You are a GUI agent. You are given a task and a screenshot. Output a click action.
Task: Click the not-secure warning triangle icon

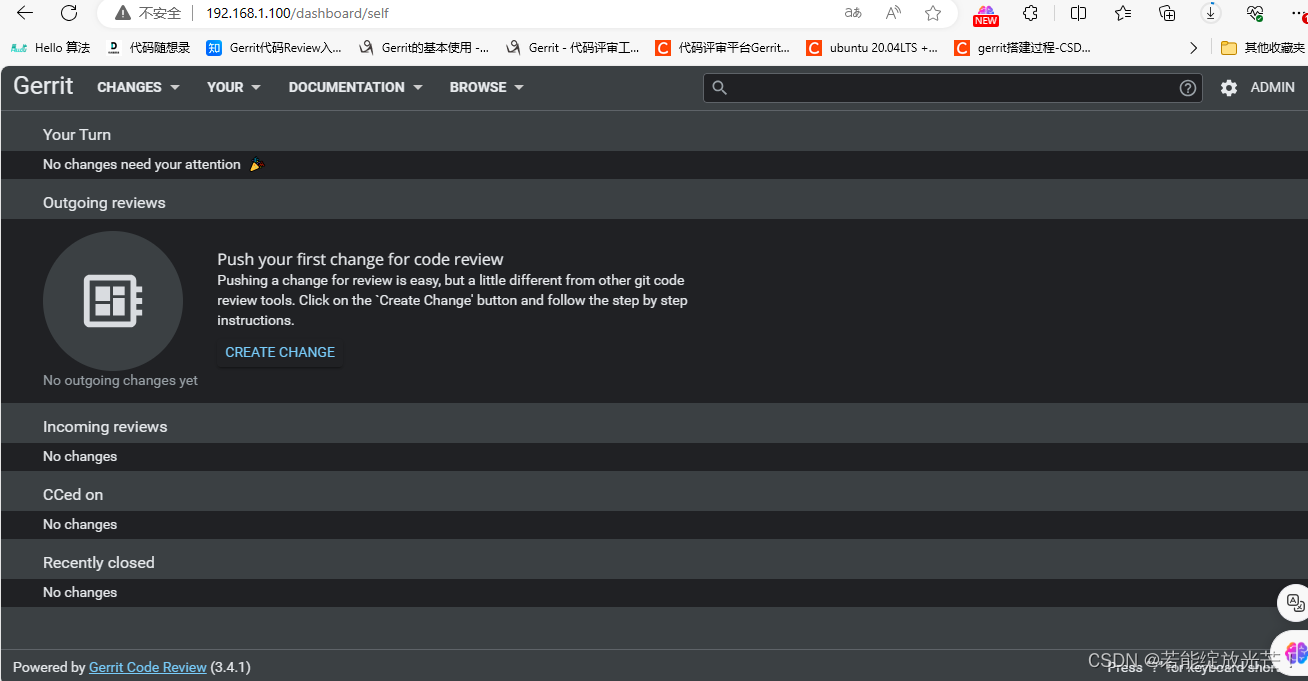(x=122, y=13)
